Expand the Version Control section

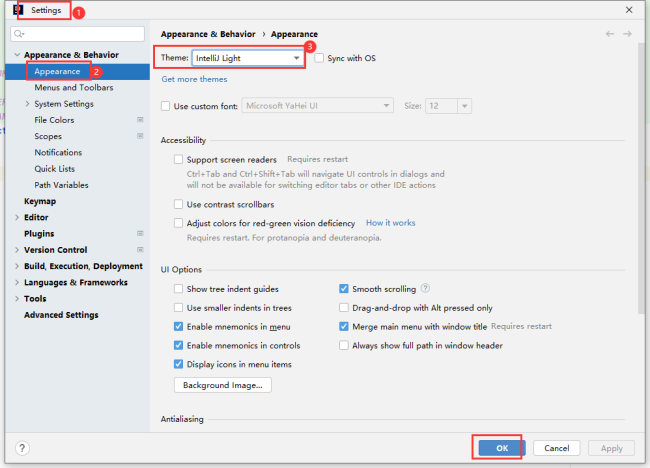(17, 250)
